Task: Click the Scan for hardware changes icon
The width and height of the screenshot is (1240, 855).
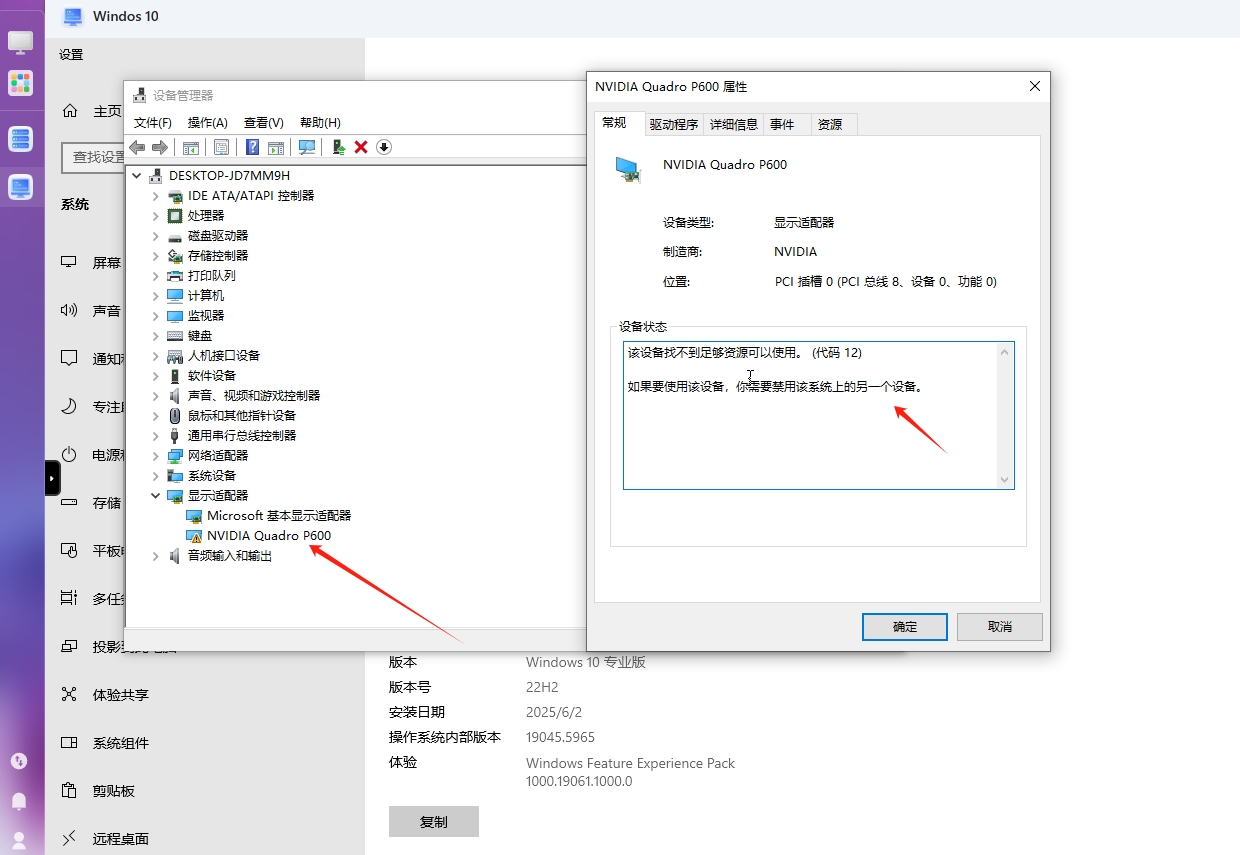Action: tap(307, 147)
